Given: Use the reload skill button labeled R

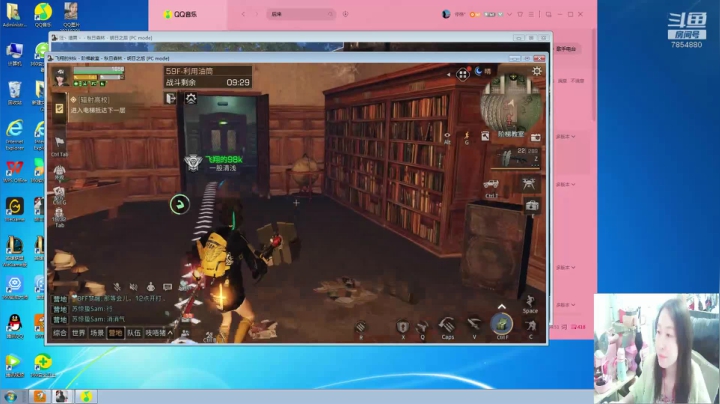Looking at the screenshot, I should click(361, 326).
